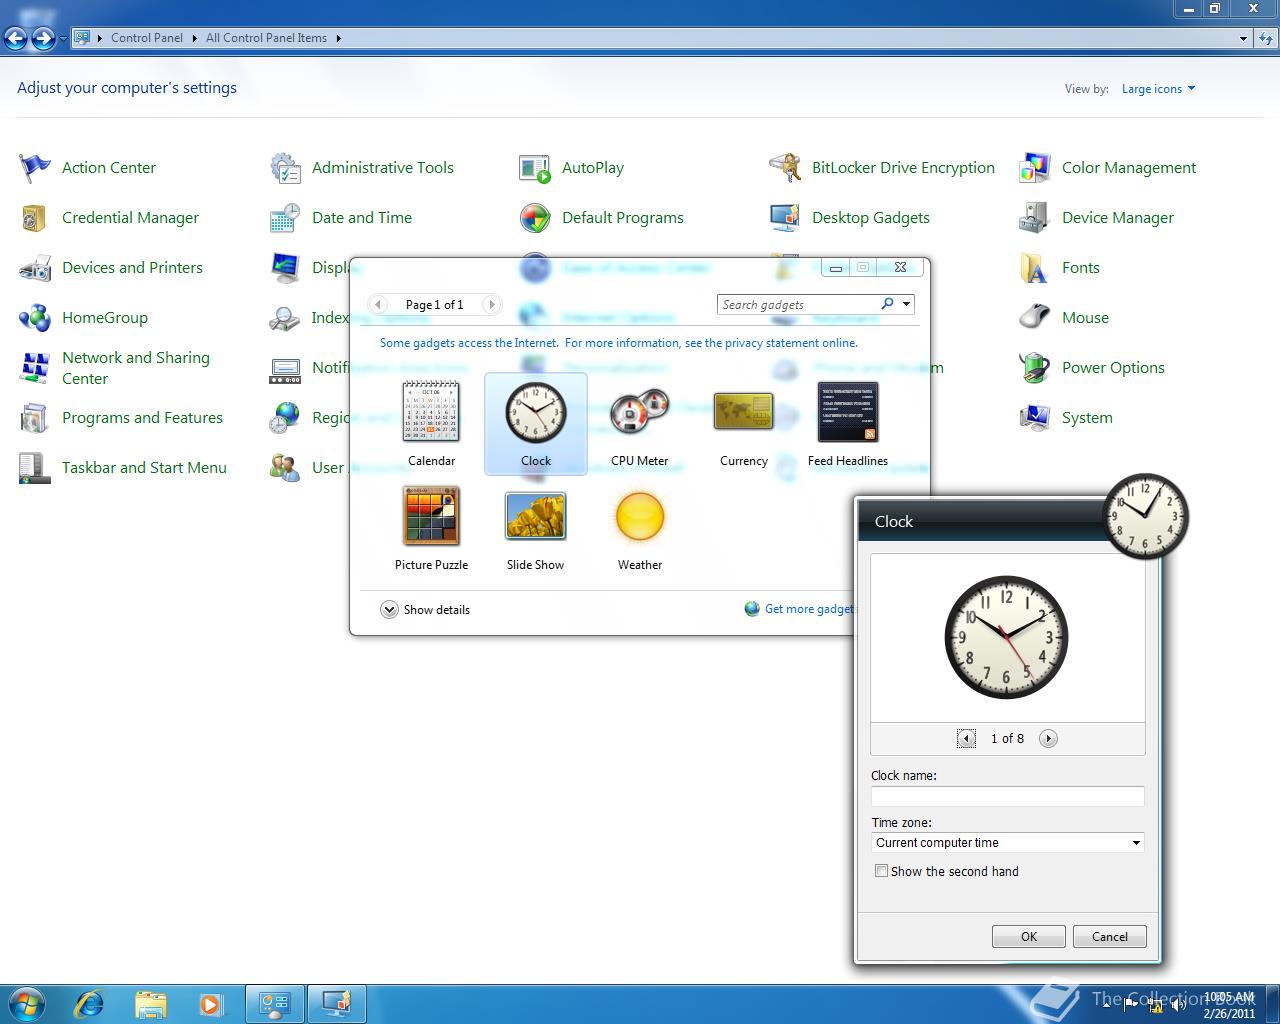Viewport: 1280px width, 1024px height.
Task: Open Mouse settings icon
Action: [1035, 318]
